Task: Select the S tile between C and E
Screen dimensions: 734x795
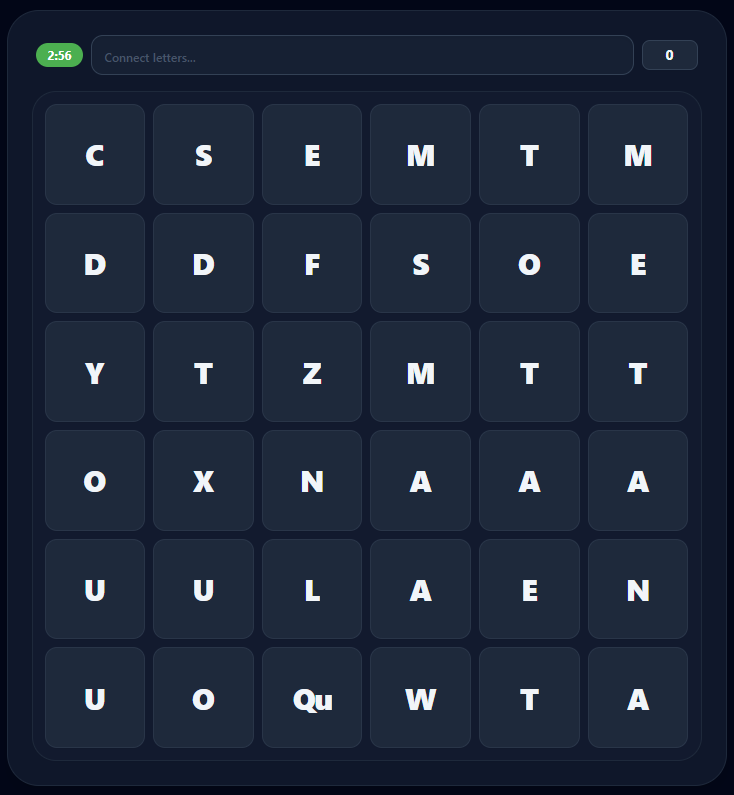Action: pos(203,155)
